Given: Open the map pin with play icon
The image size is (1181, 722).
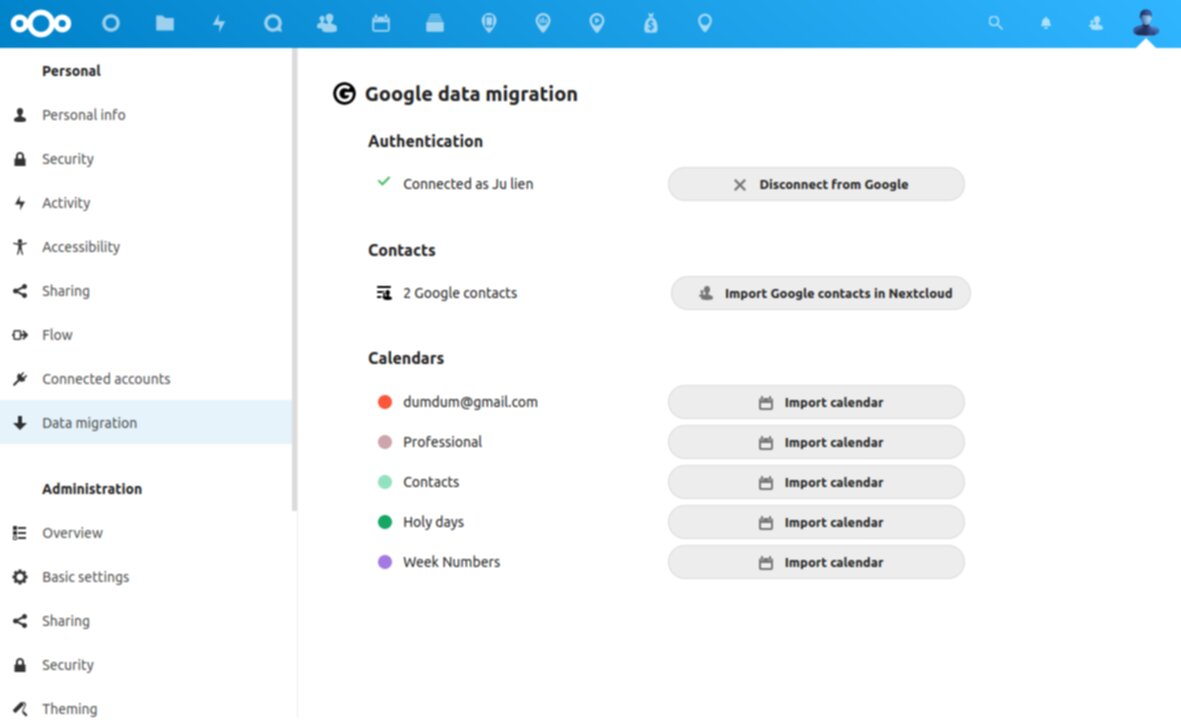Looking at the screenshot, I should [x=597, y=23].
